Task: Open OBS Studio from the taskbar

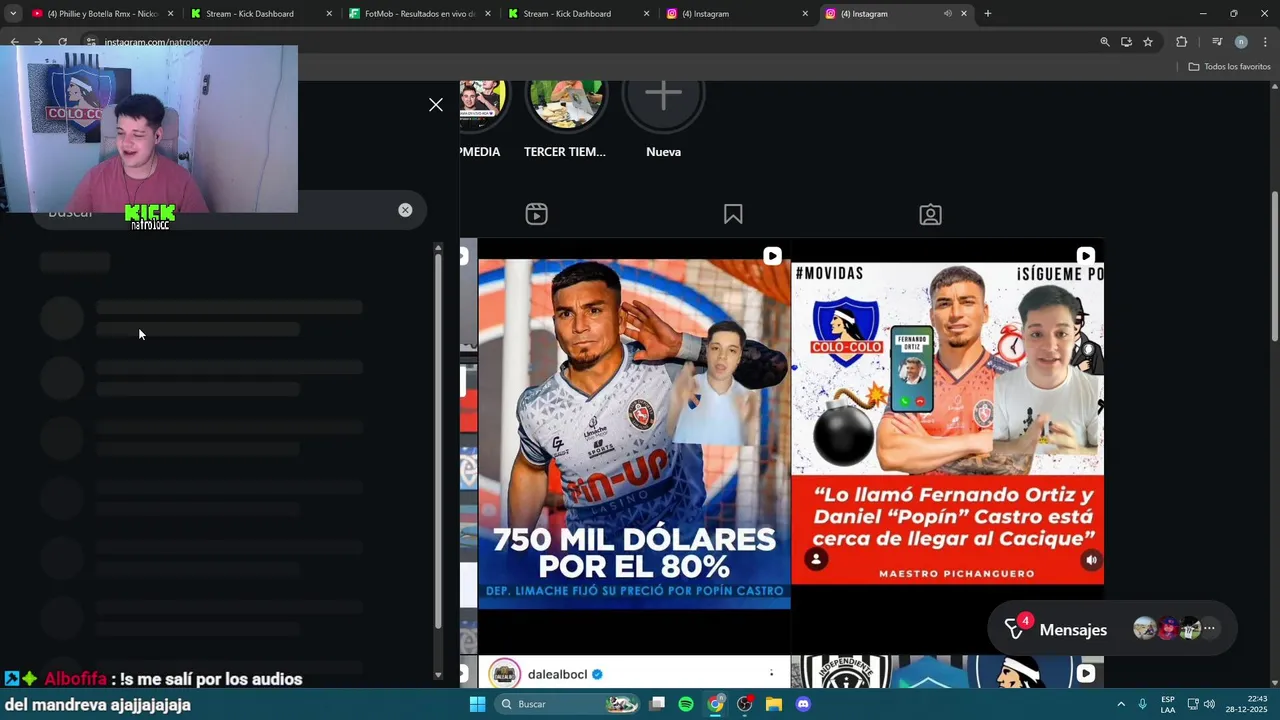Action: tap(744, 704)
